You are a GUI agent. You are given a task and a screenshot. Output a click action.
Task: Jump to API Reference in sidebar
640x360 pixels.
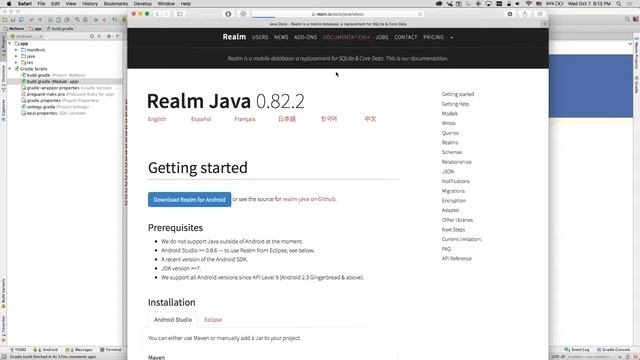click(457, 259)
